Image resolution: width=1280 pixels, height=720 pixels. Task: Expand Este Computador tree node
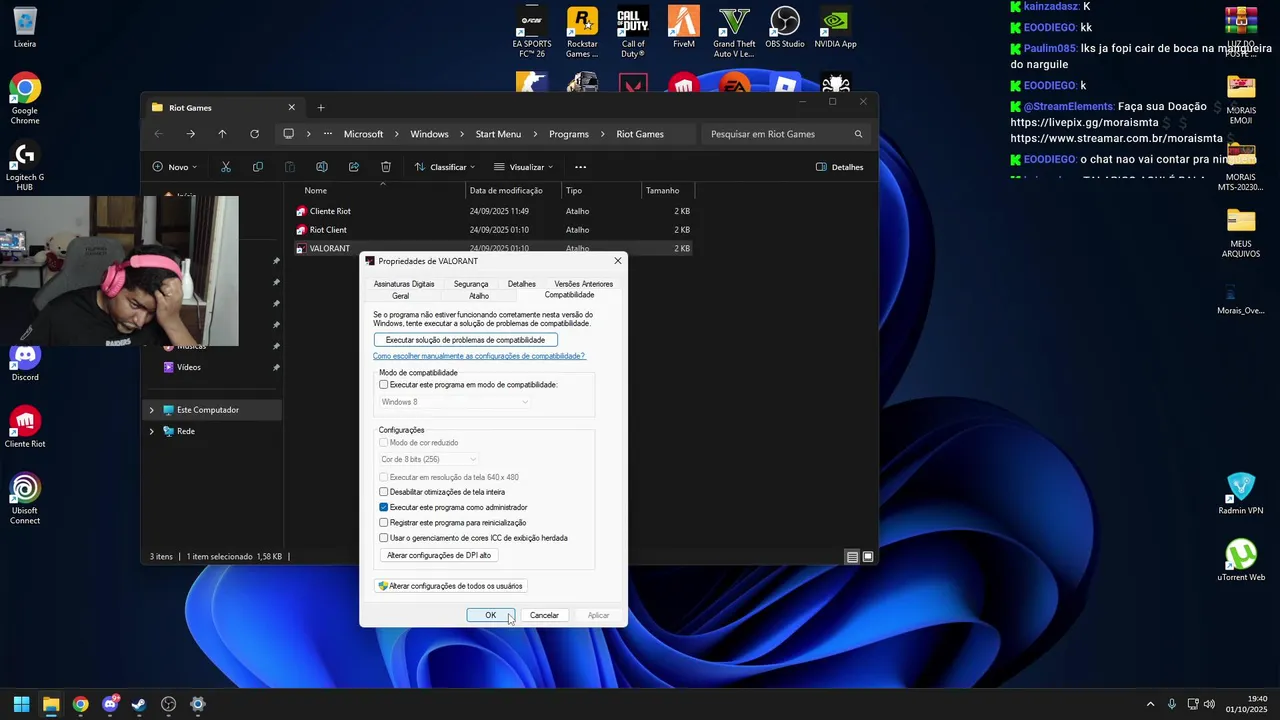click(152, 410)
